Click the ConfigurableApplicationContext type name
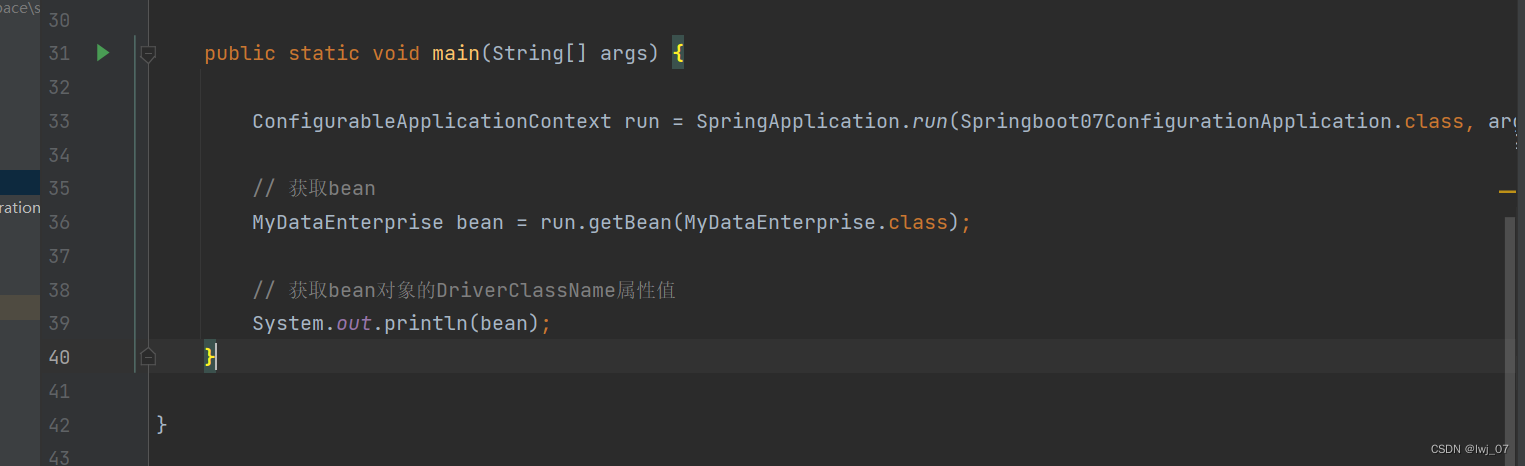The height and width of the screenshot is (466, 1525). pos(431,121)
